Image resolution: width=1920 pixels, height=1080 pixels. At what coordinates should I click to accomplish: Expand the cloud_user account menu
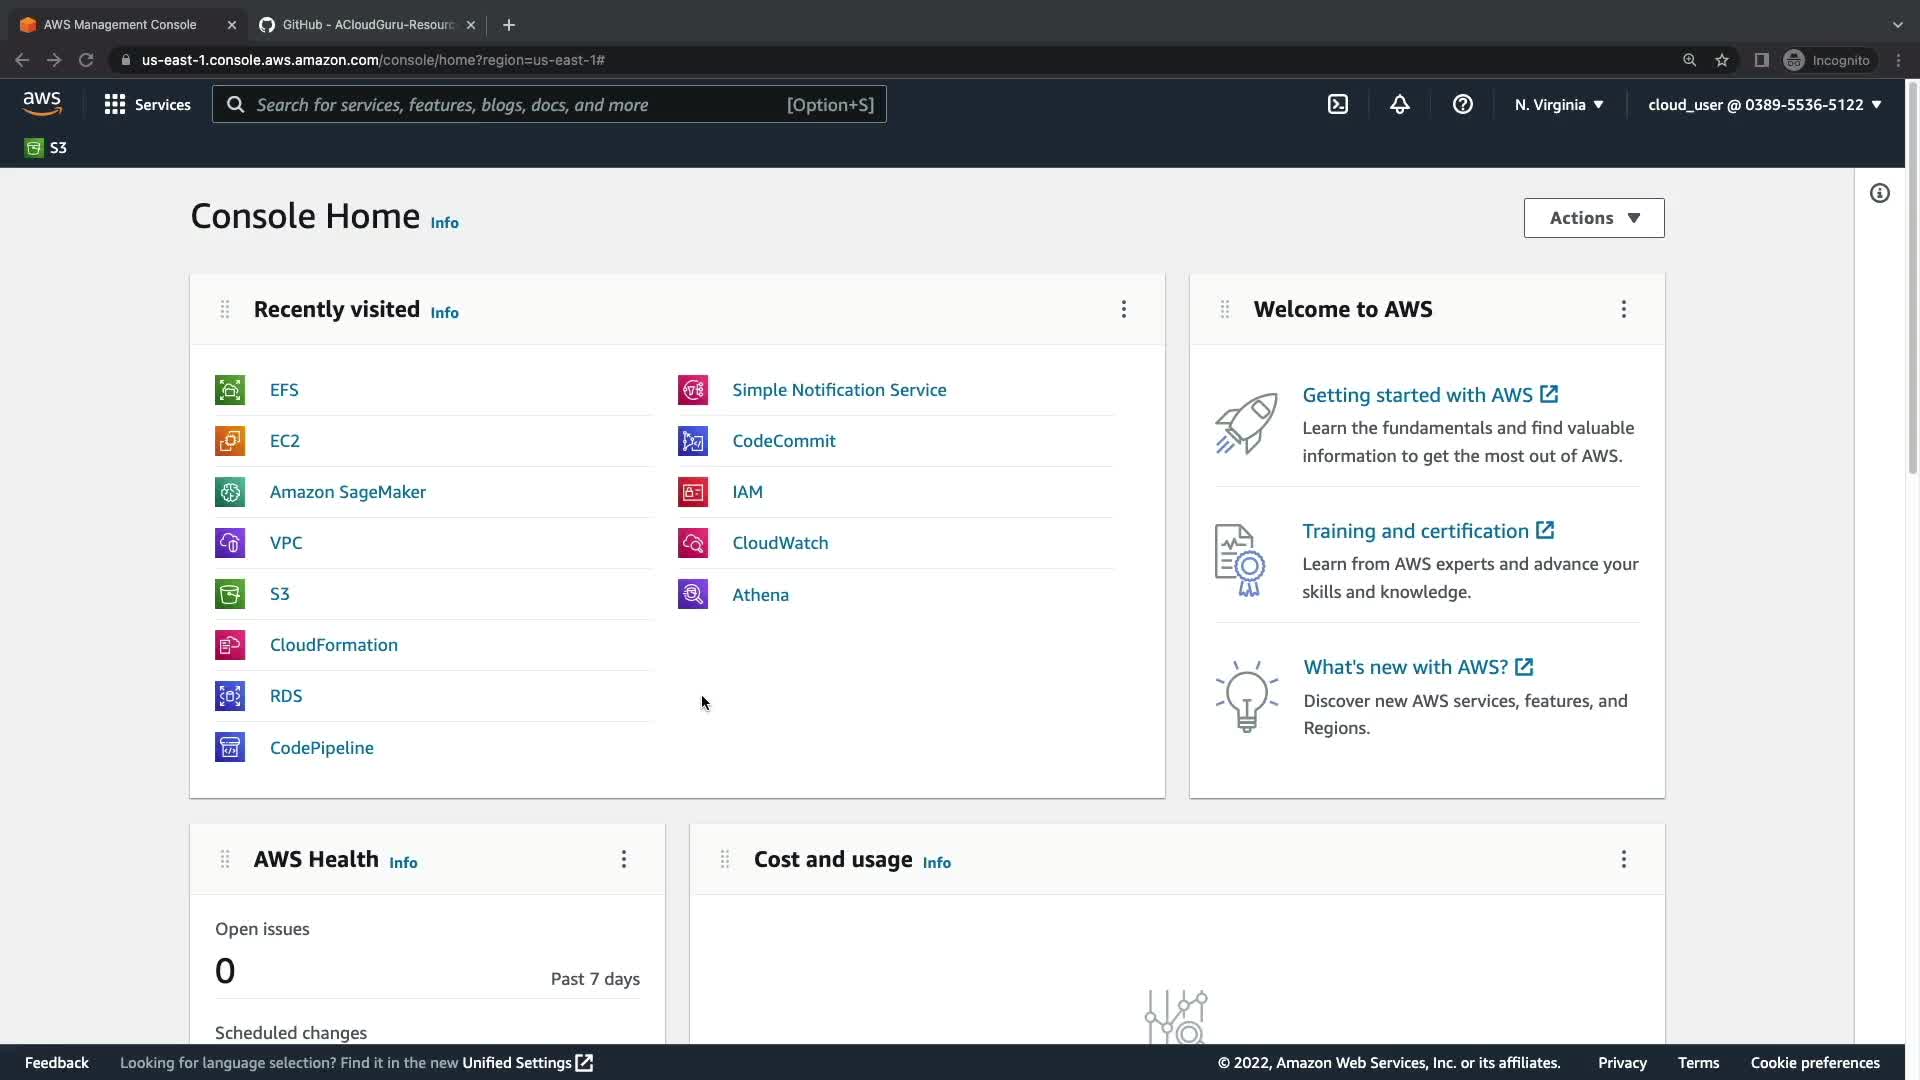1764,104
